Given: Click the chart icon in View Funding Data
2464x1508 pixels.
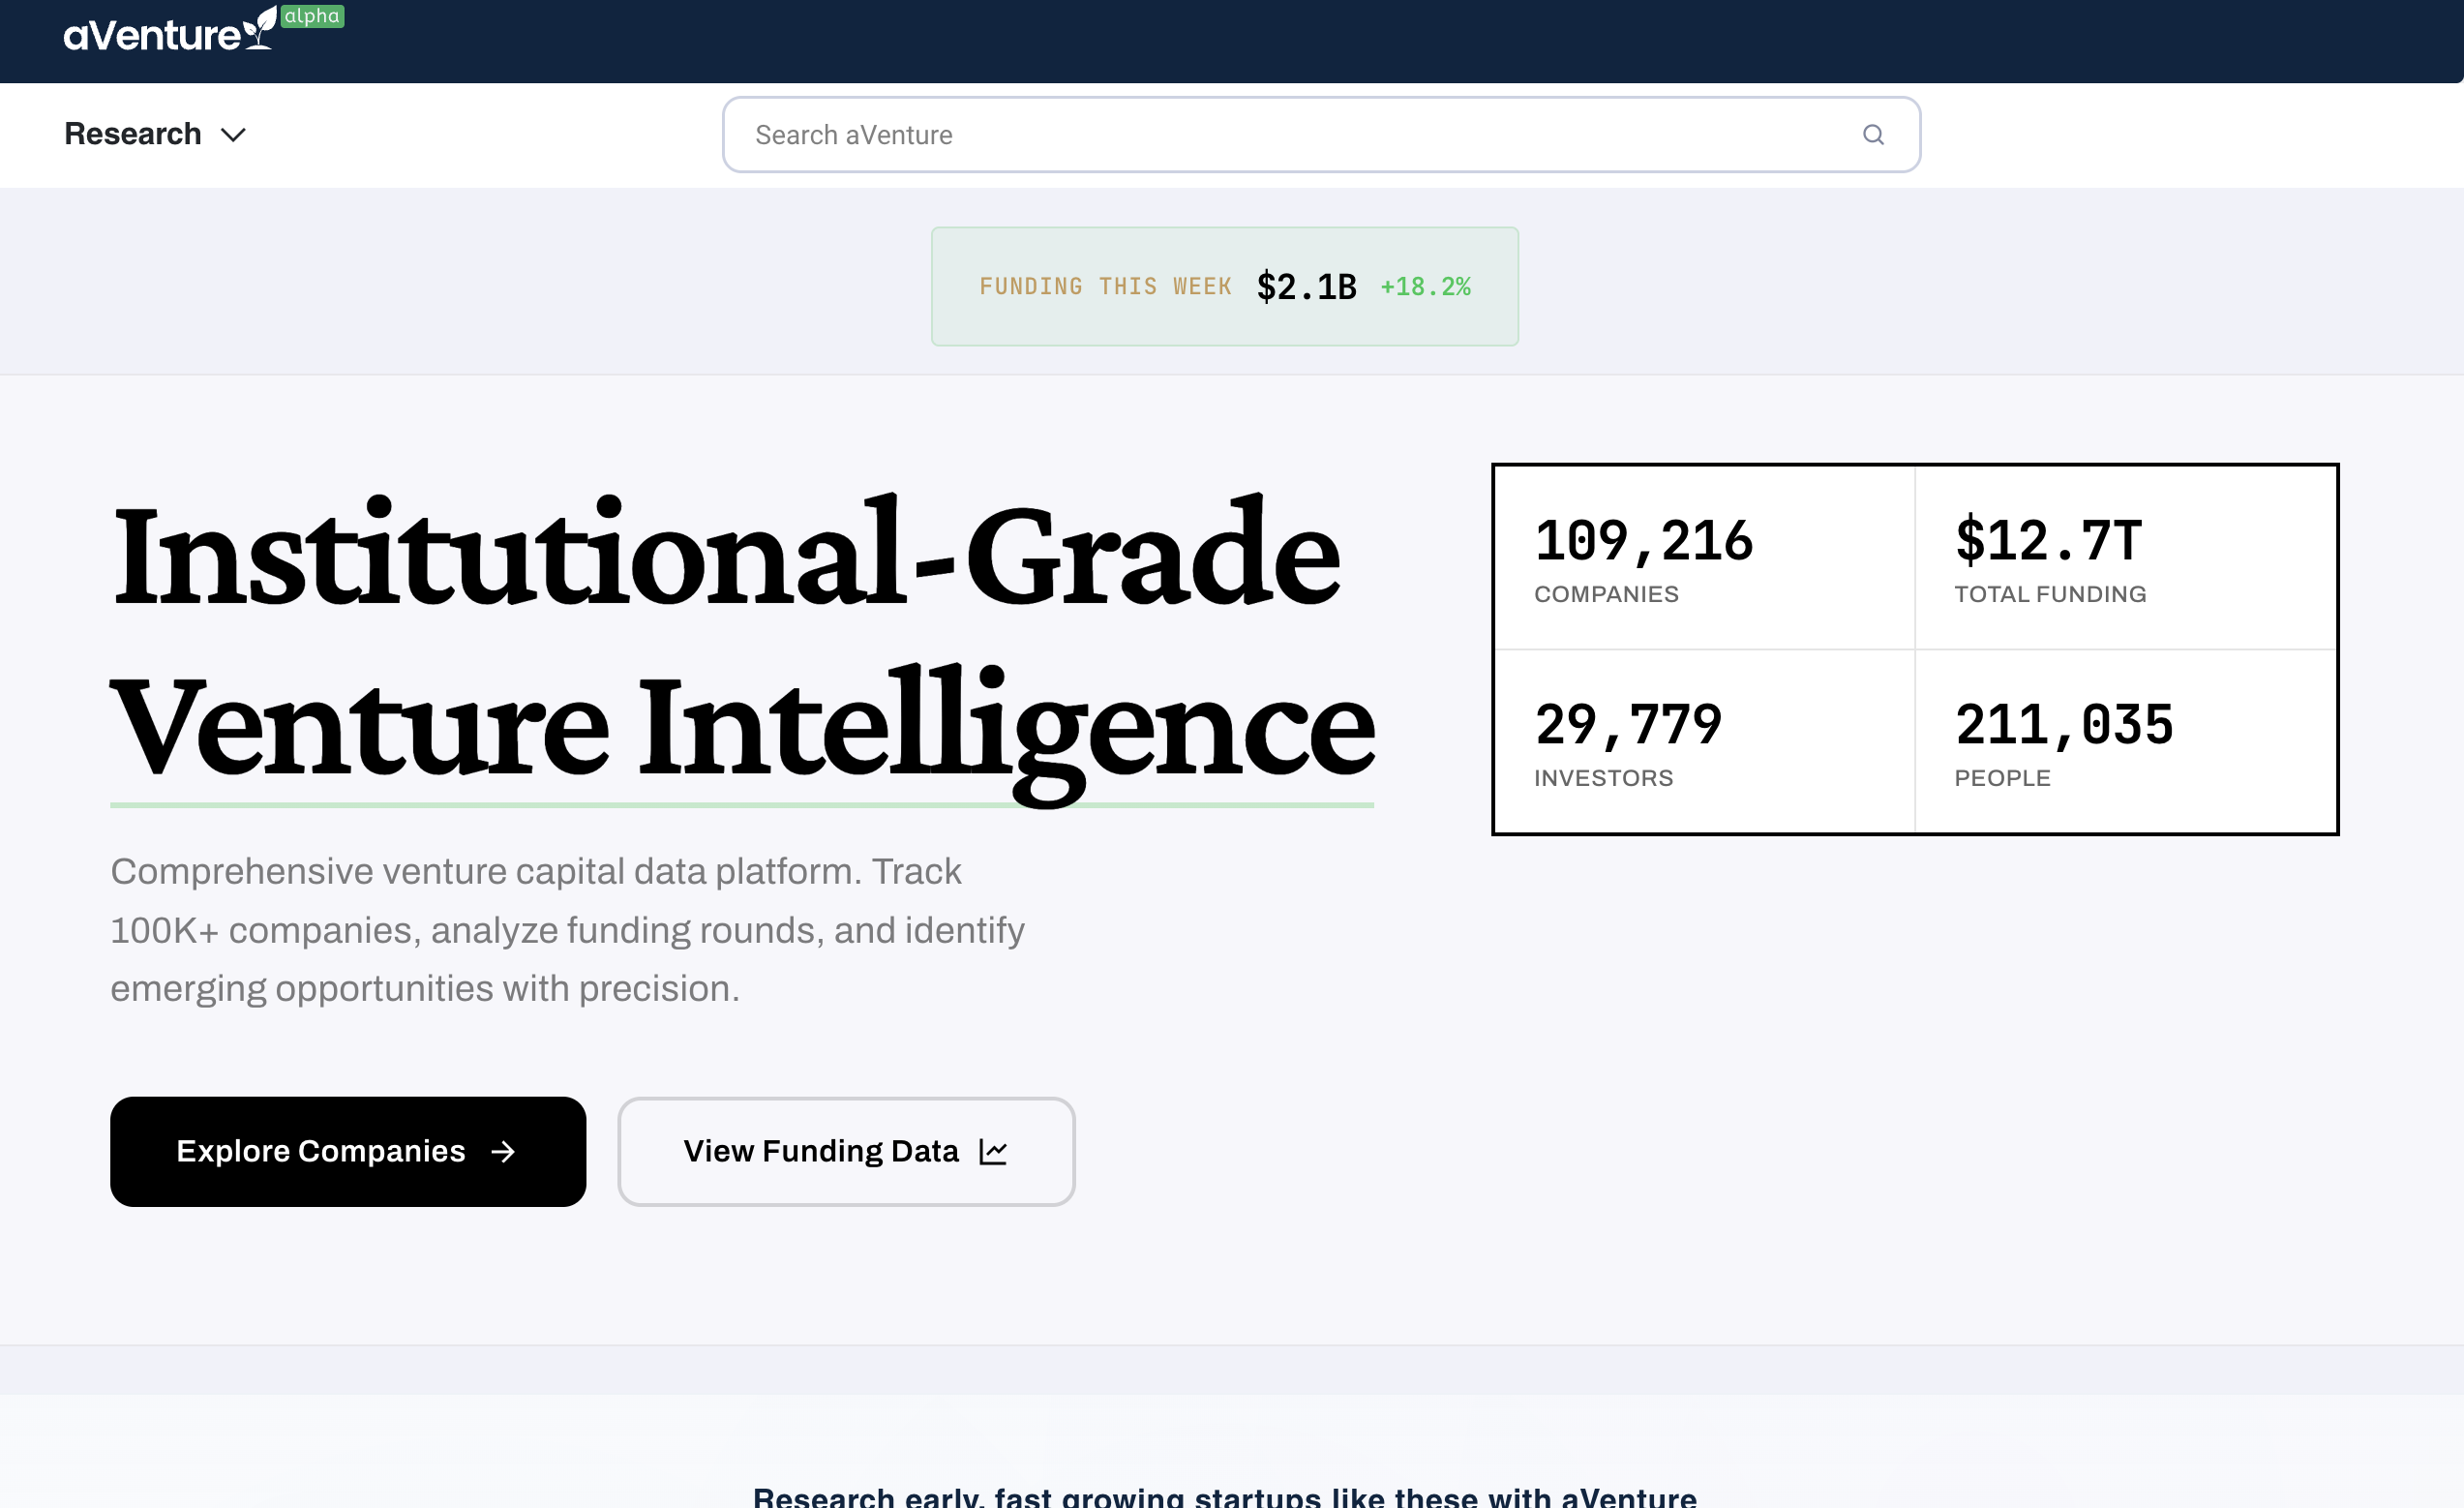Looking at the screenshot, I should point(993,1152).
